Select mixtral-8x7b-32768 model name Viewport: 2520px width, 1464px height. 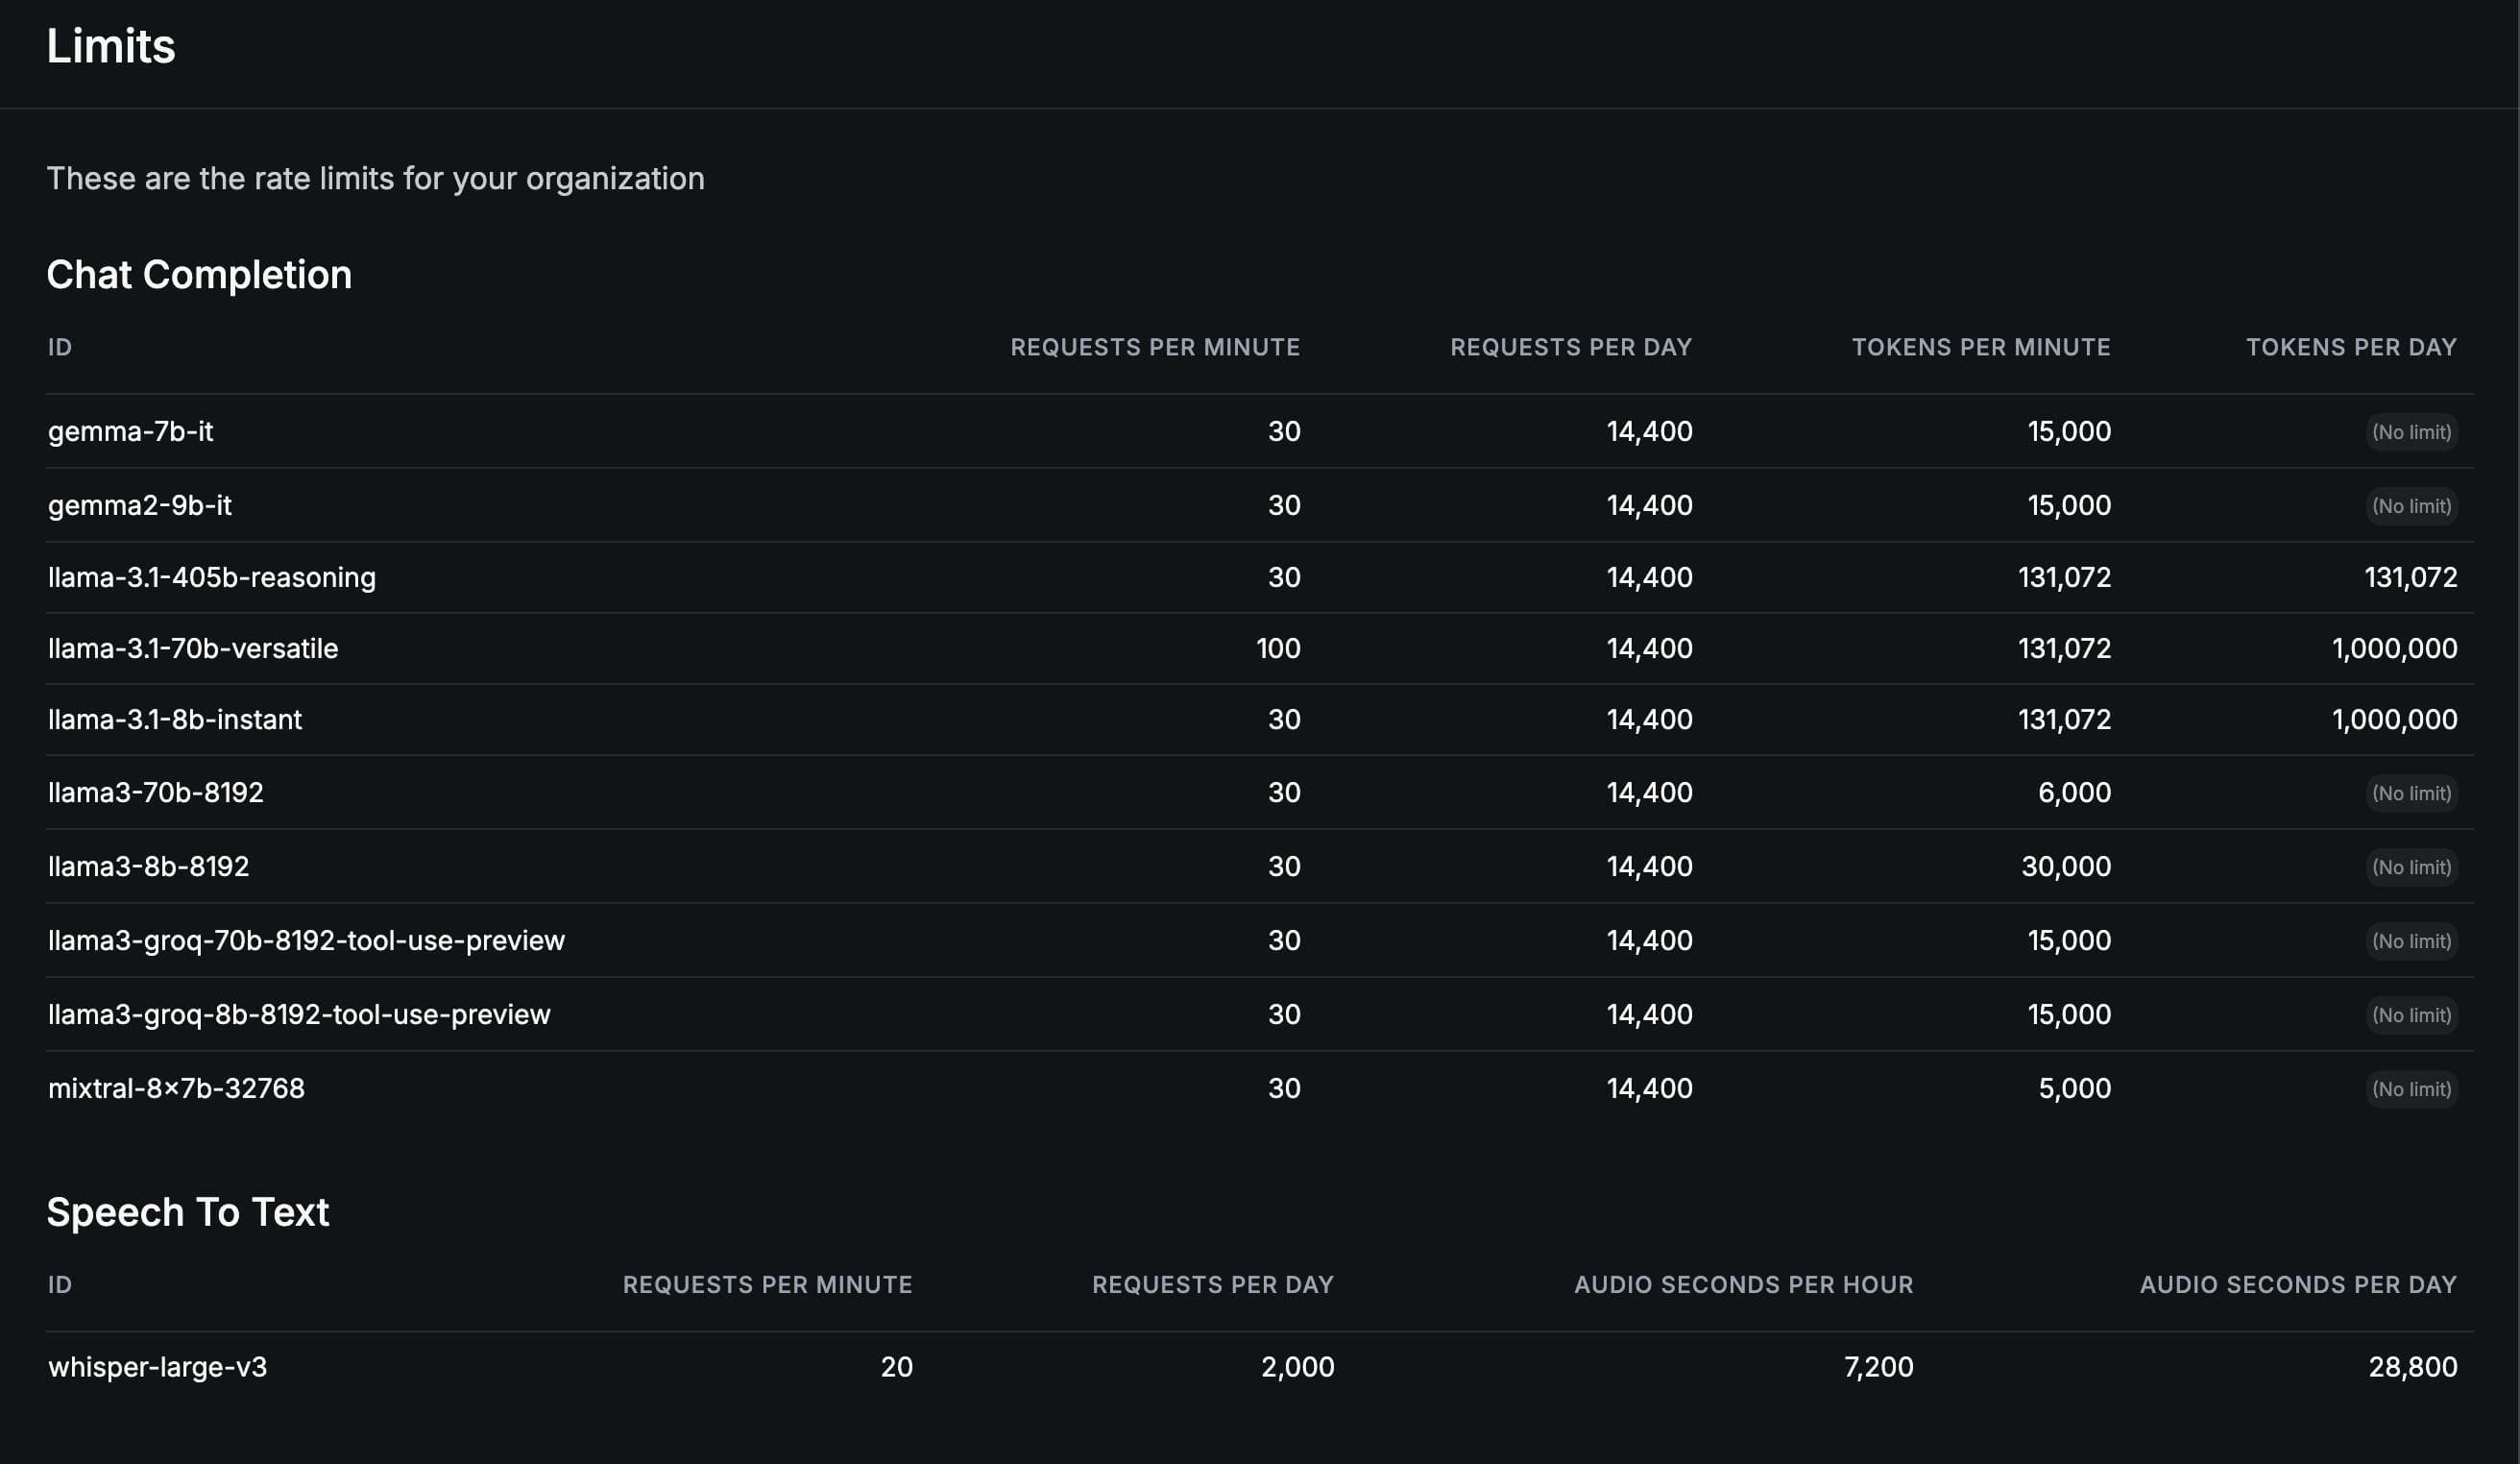pyautogui.click(x=176, y=1088)
